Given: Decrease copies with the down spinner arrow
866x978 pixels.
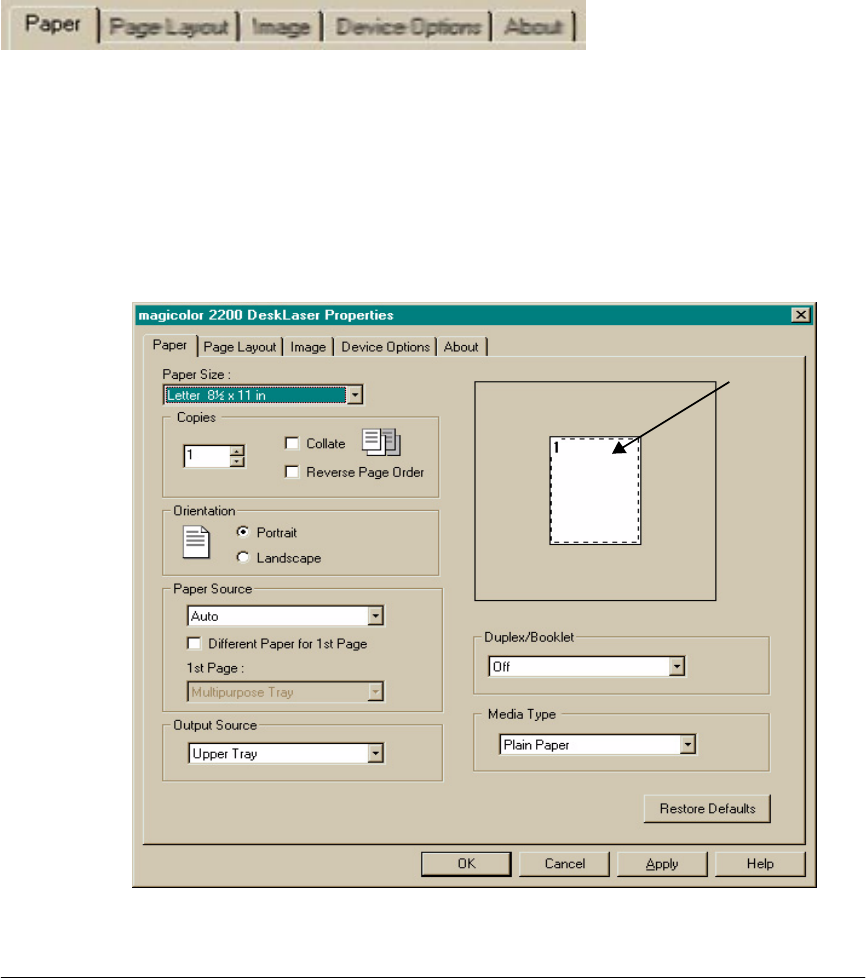Looking at the screenshot, I should (x=236, y=462).
